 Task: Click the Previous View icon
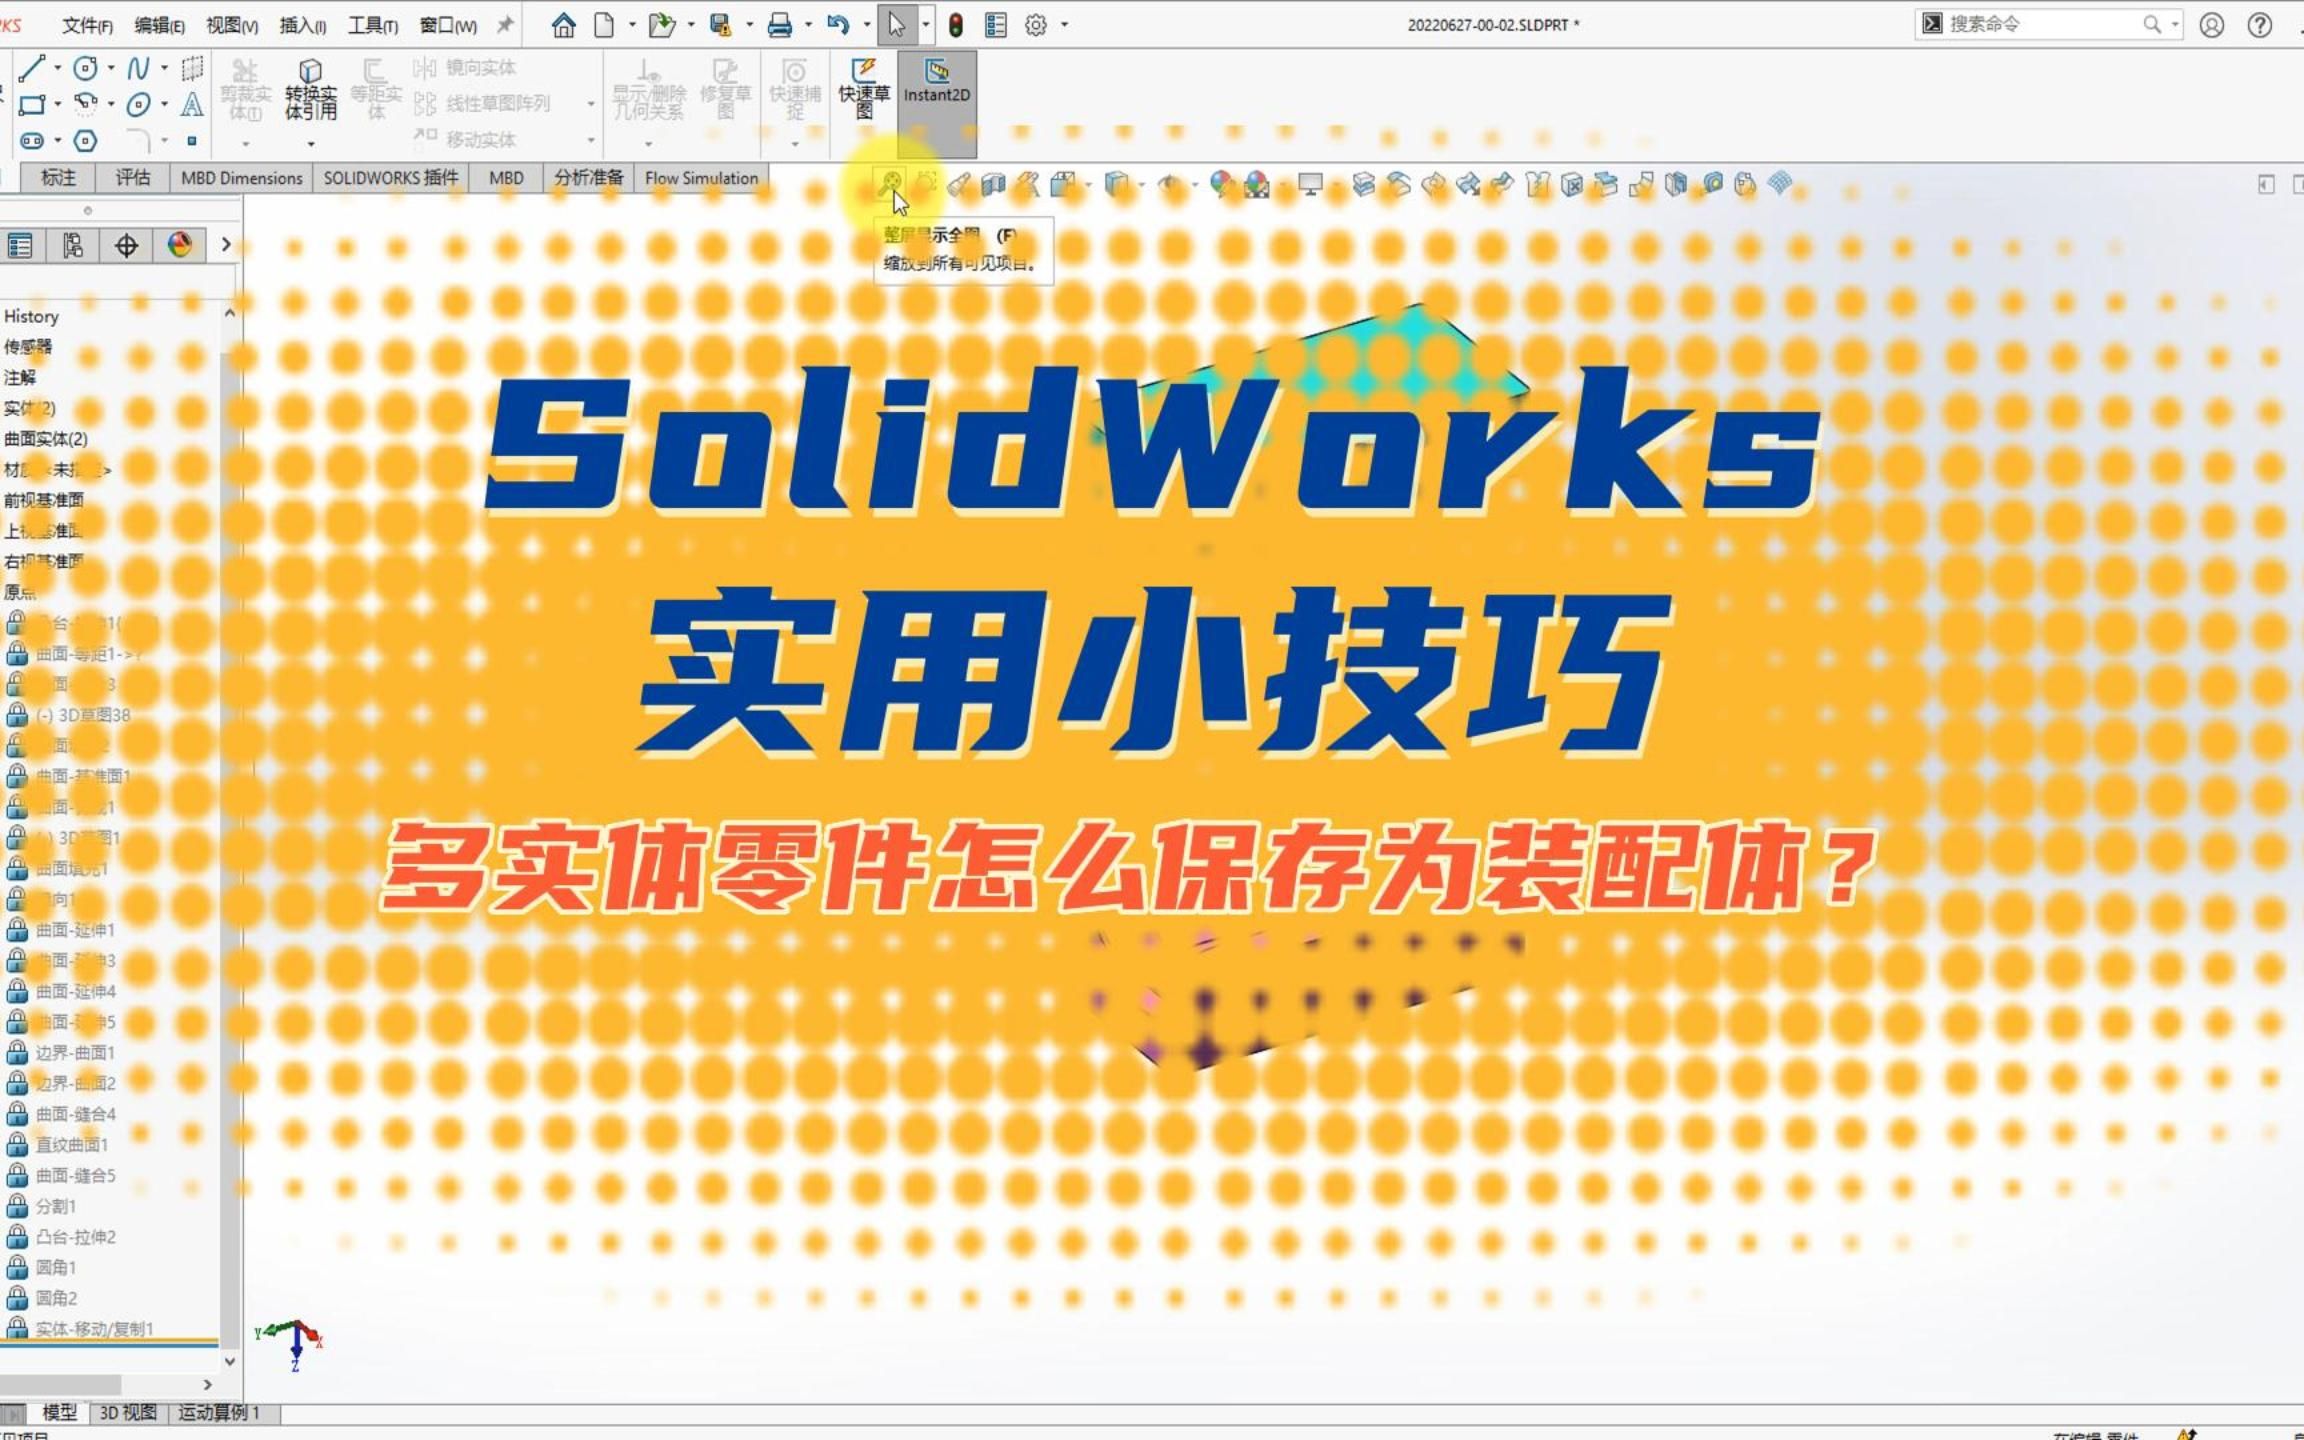[x=959, y=184]
